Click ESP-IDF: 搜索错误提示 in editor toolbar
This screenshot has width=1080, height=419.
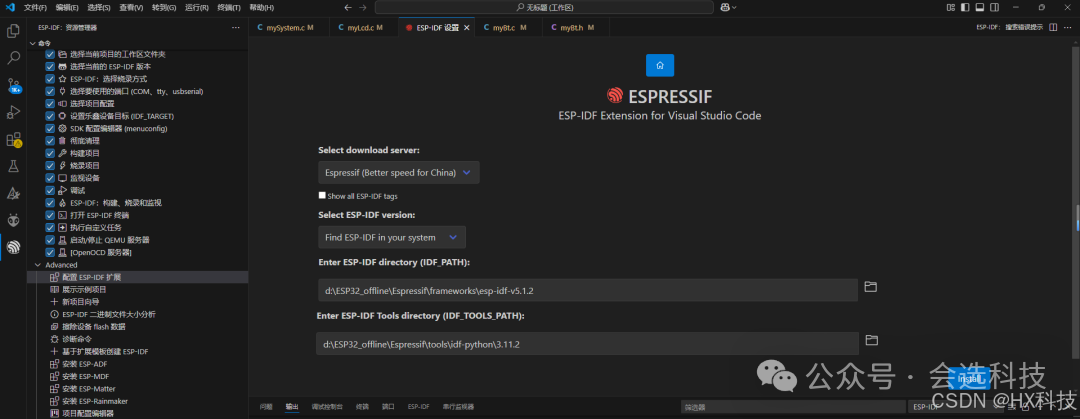click(1010, 28)
